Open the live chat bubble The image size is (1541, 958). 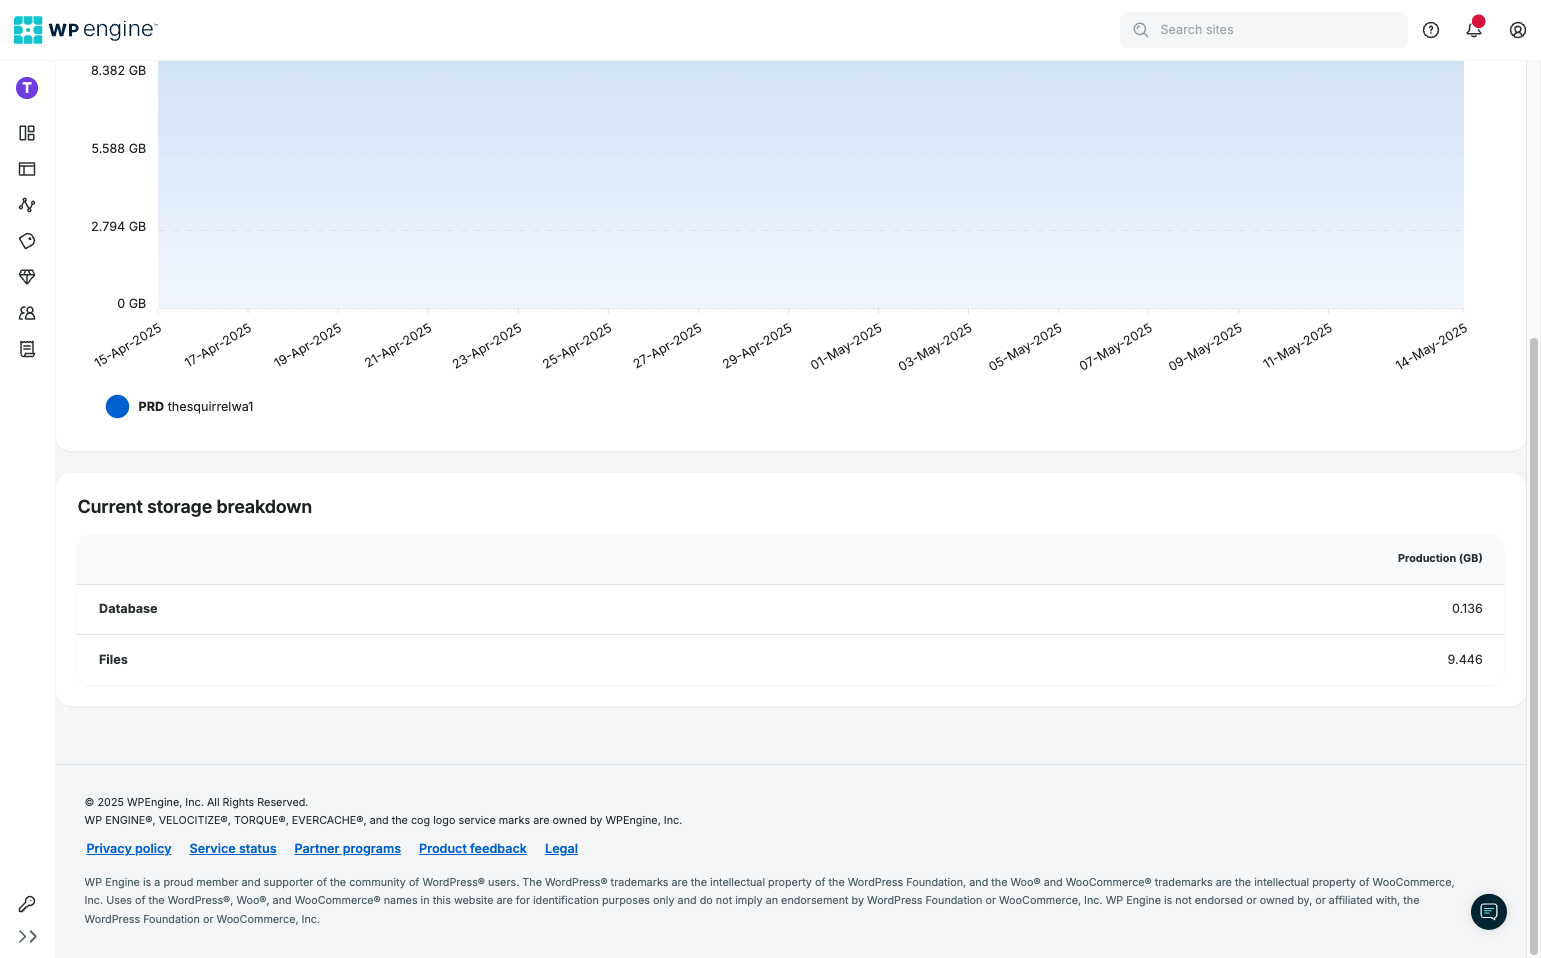click(1489, 912)
